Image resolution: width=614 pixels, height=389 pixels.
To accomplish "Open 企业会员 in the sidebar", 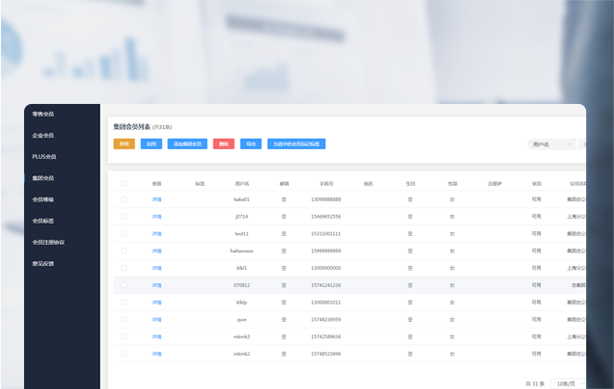I will [43, 135].
